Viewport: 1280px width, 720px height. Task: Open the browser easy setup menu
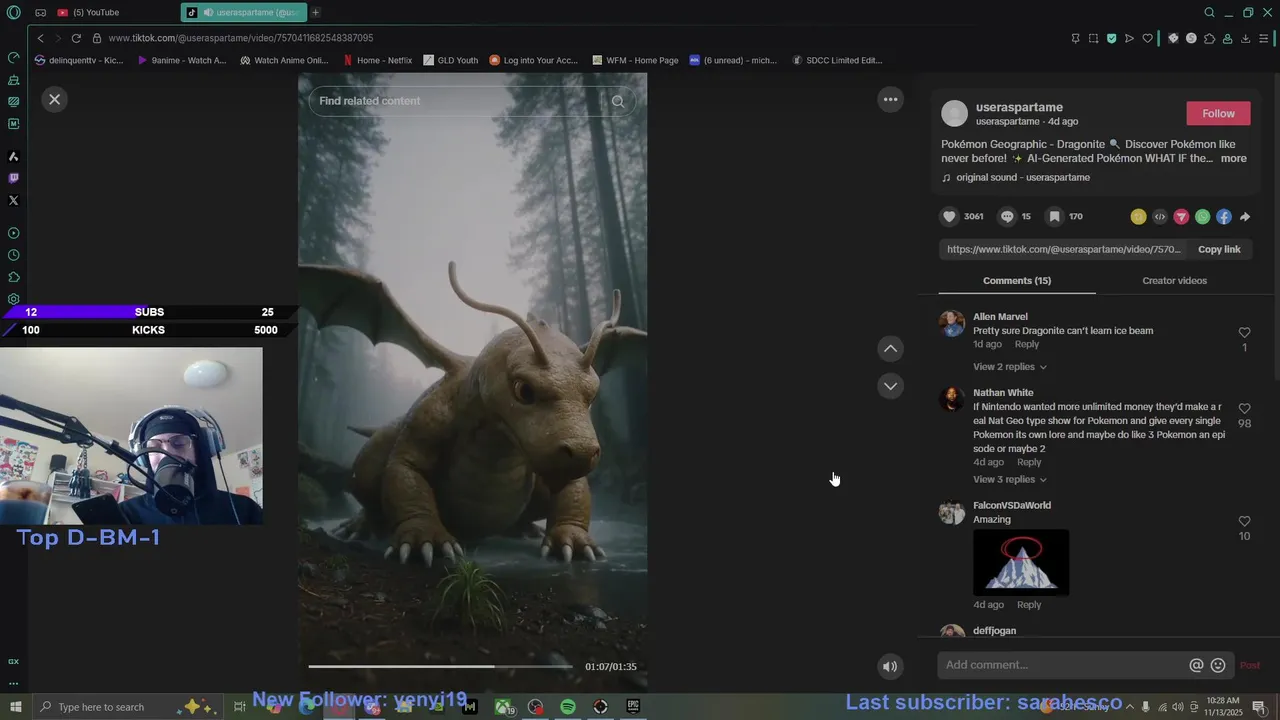click(x=1264, y=38)
